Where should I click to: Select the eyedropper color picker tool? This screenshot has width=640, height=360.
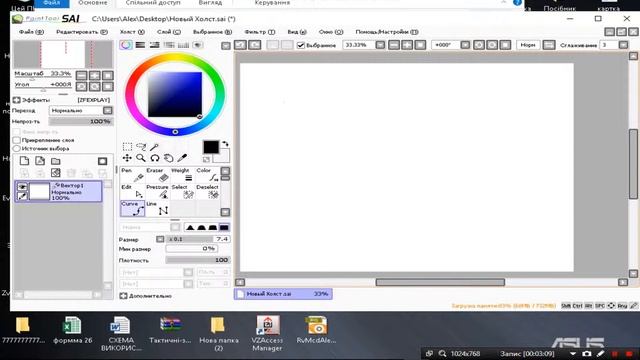point(182,158)
